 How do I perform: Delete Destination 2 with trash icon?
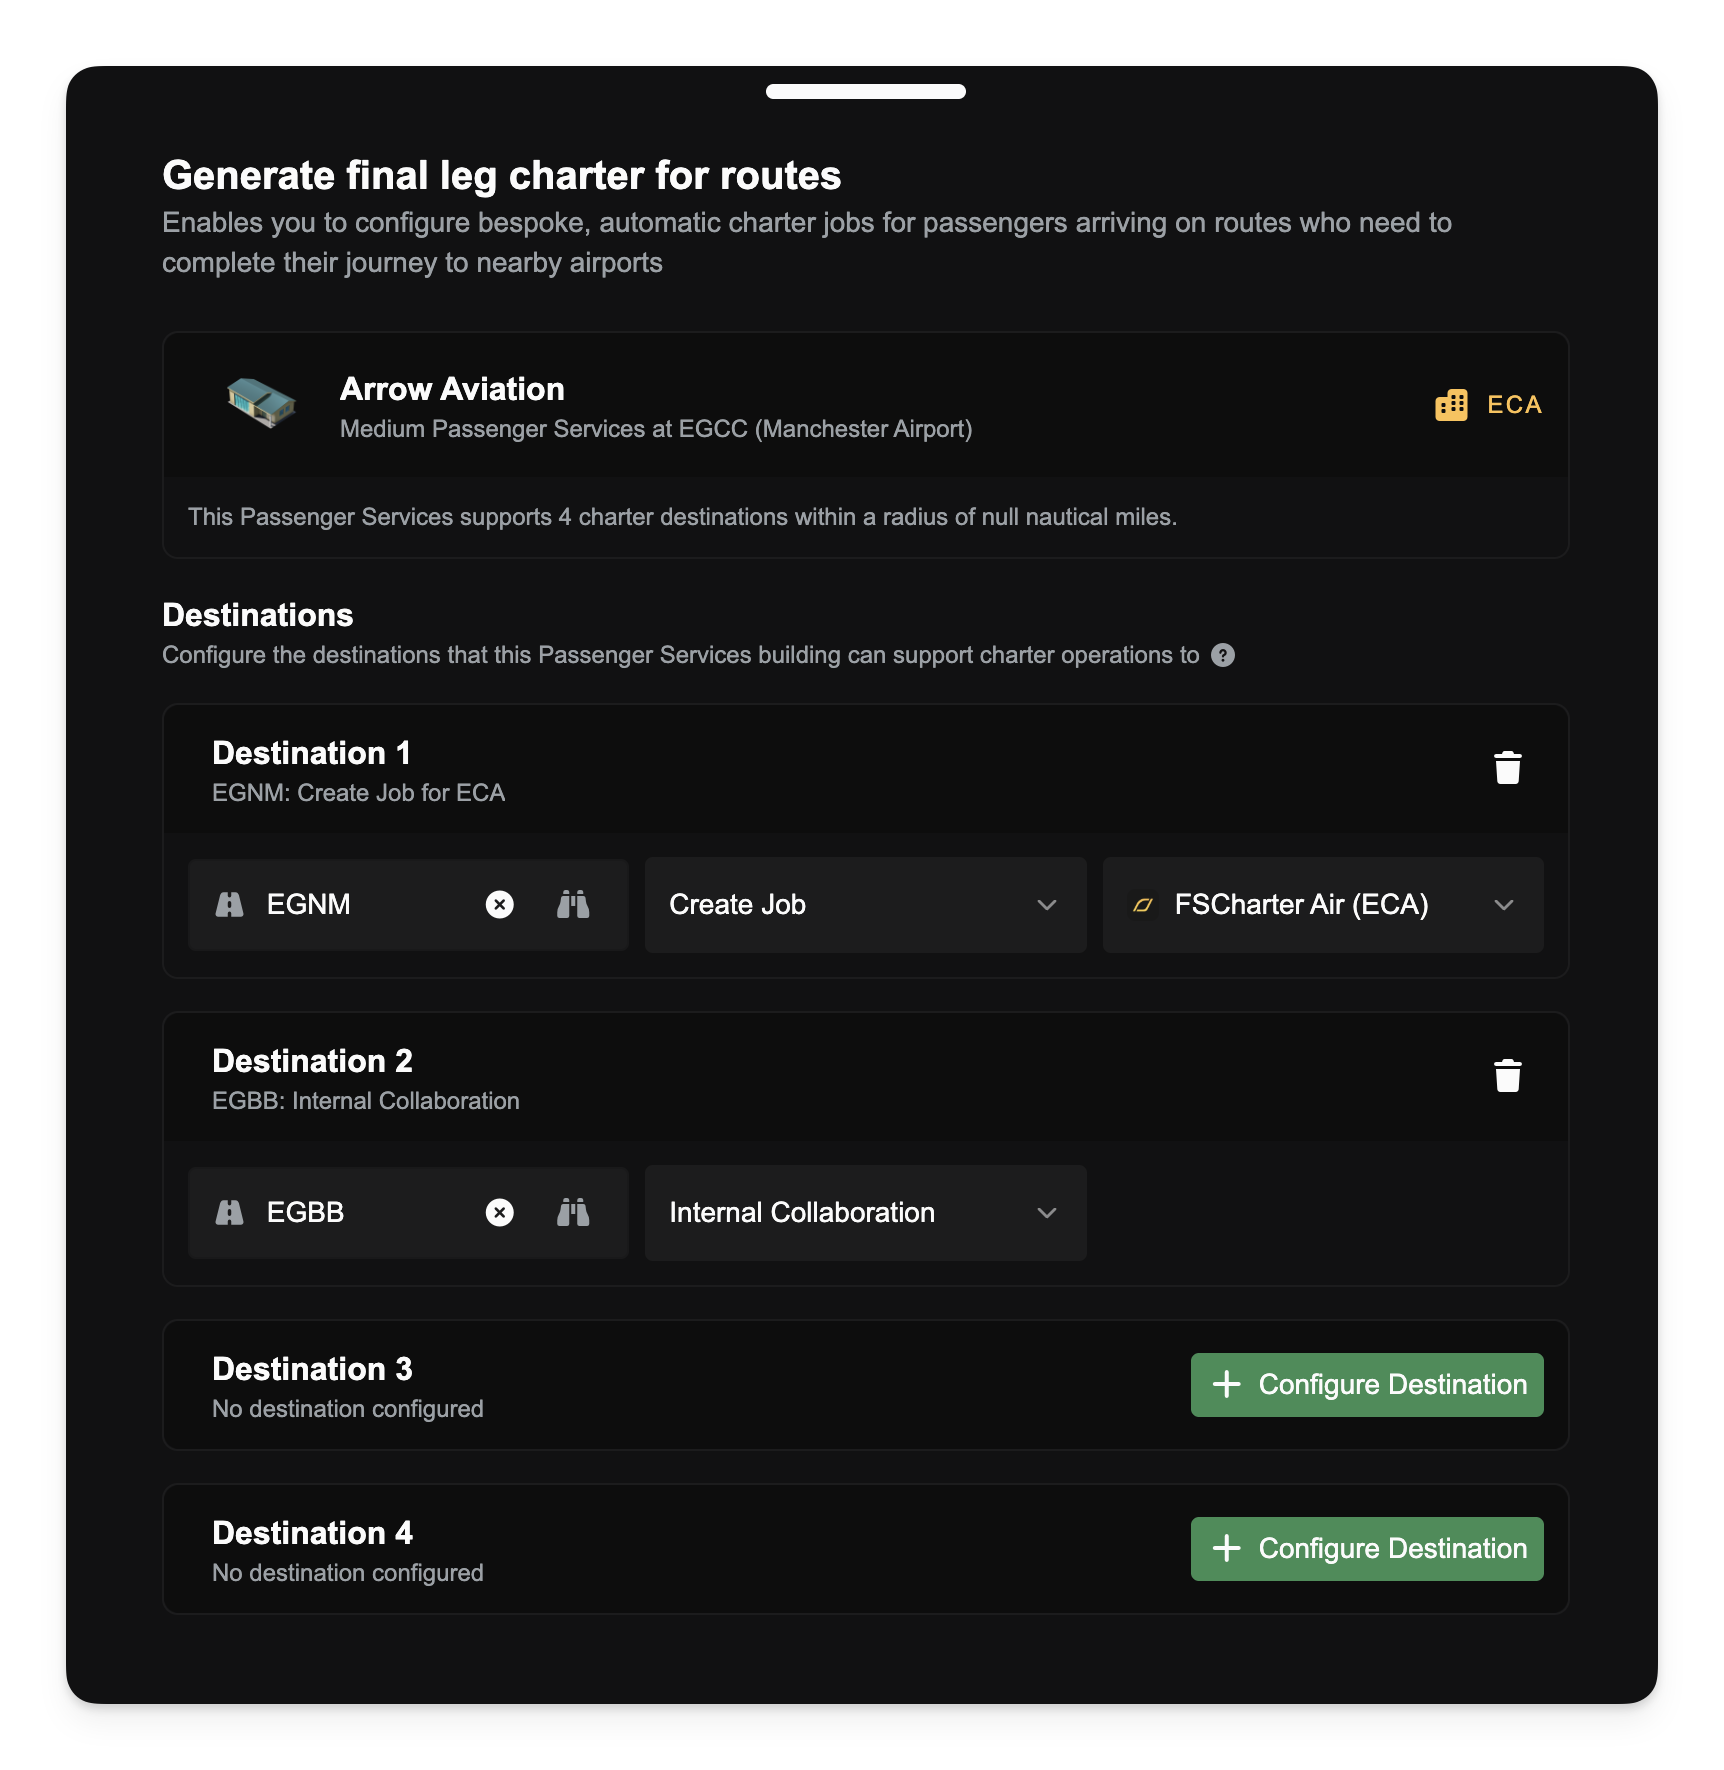pos(1507,1076)
